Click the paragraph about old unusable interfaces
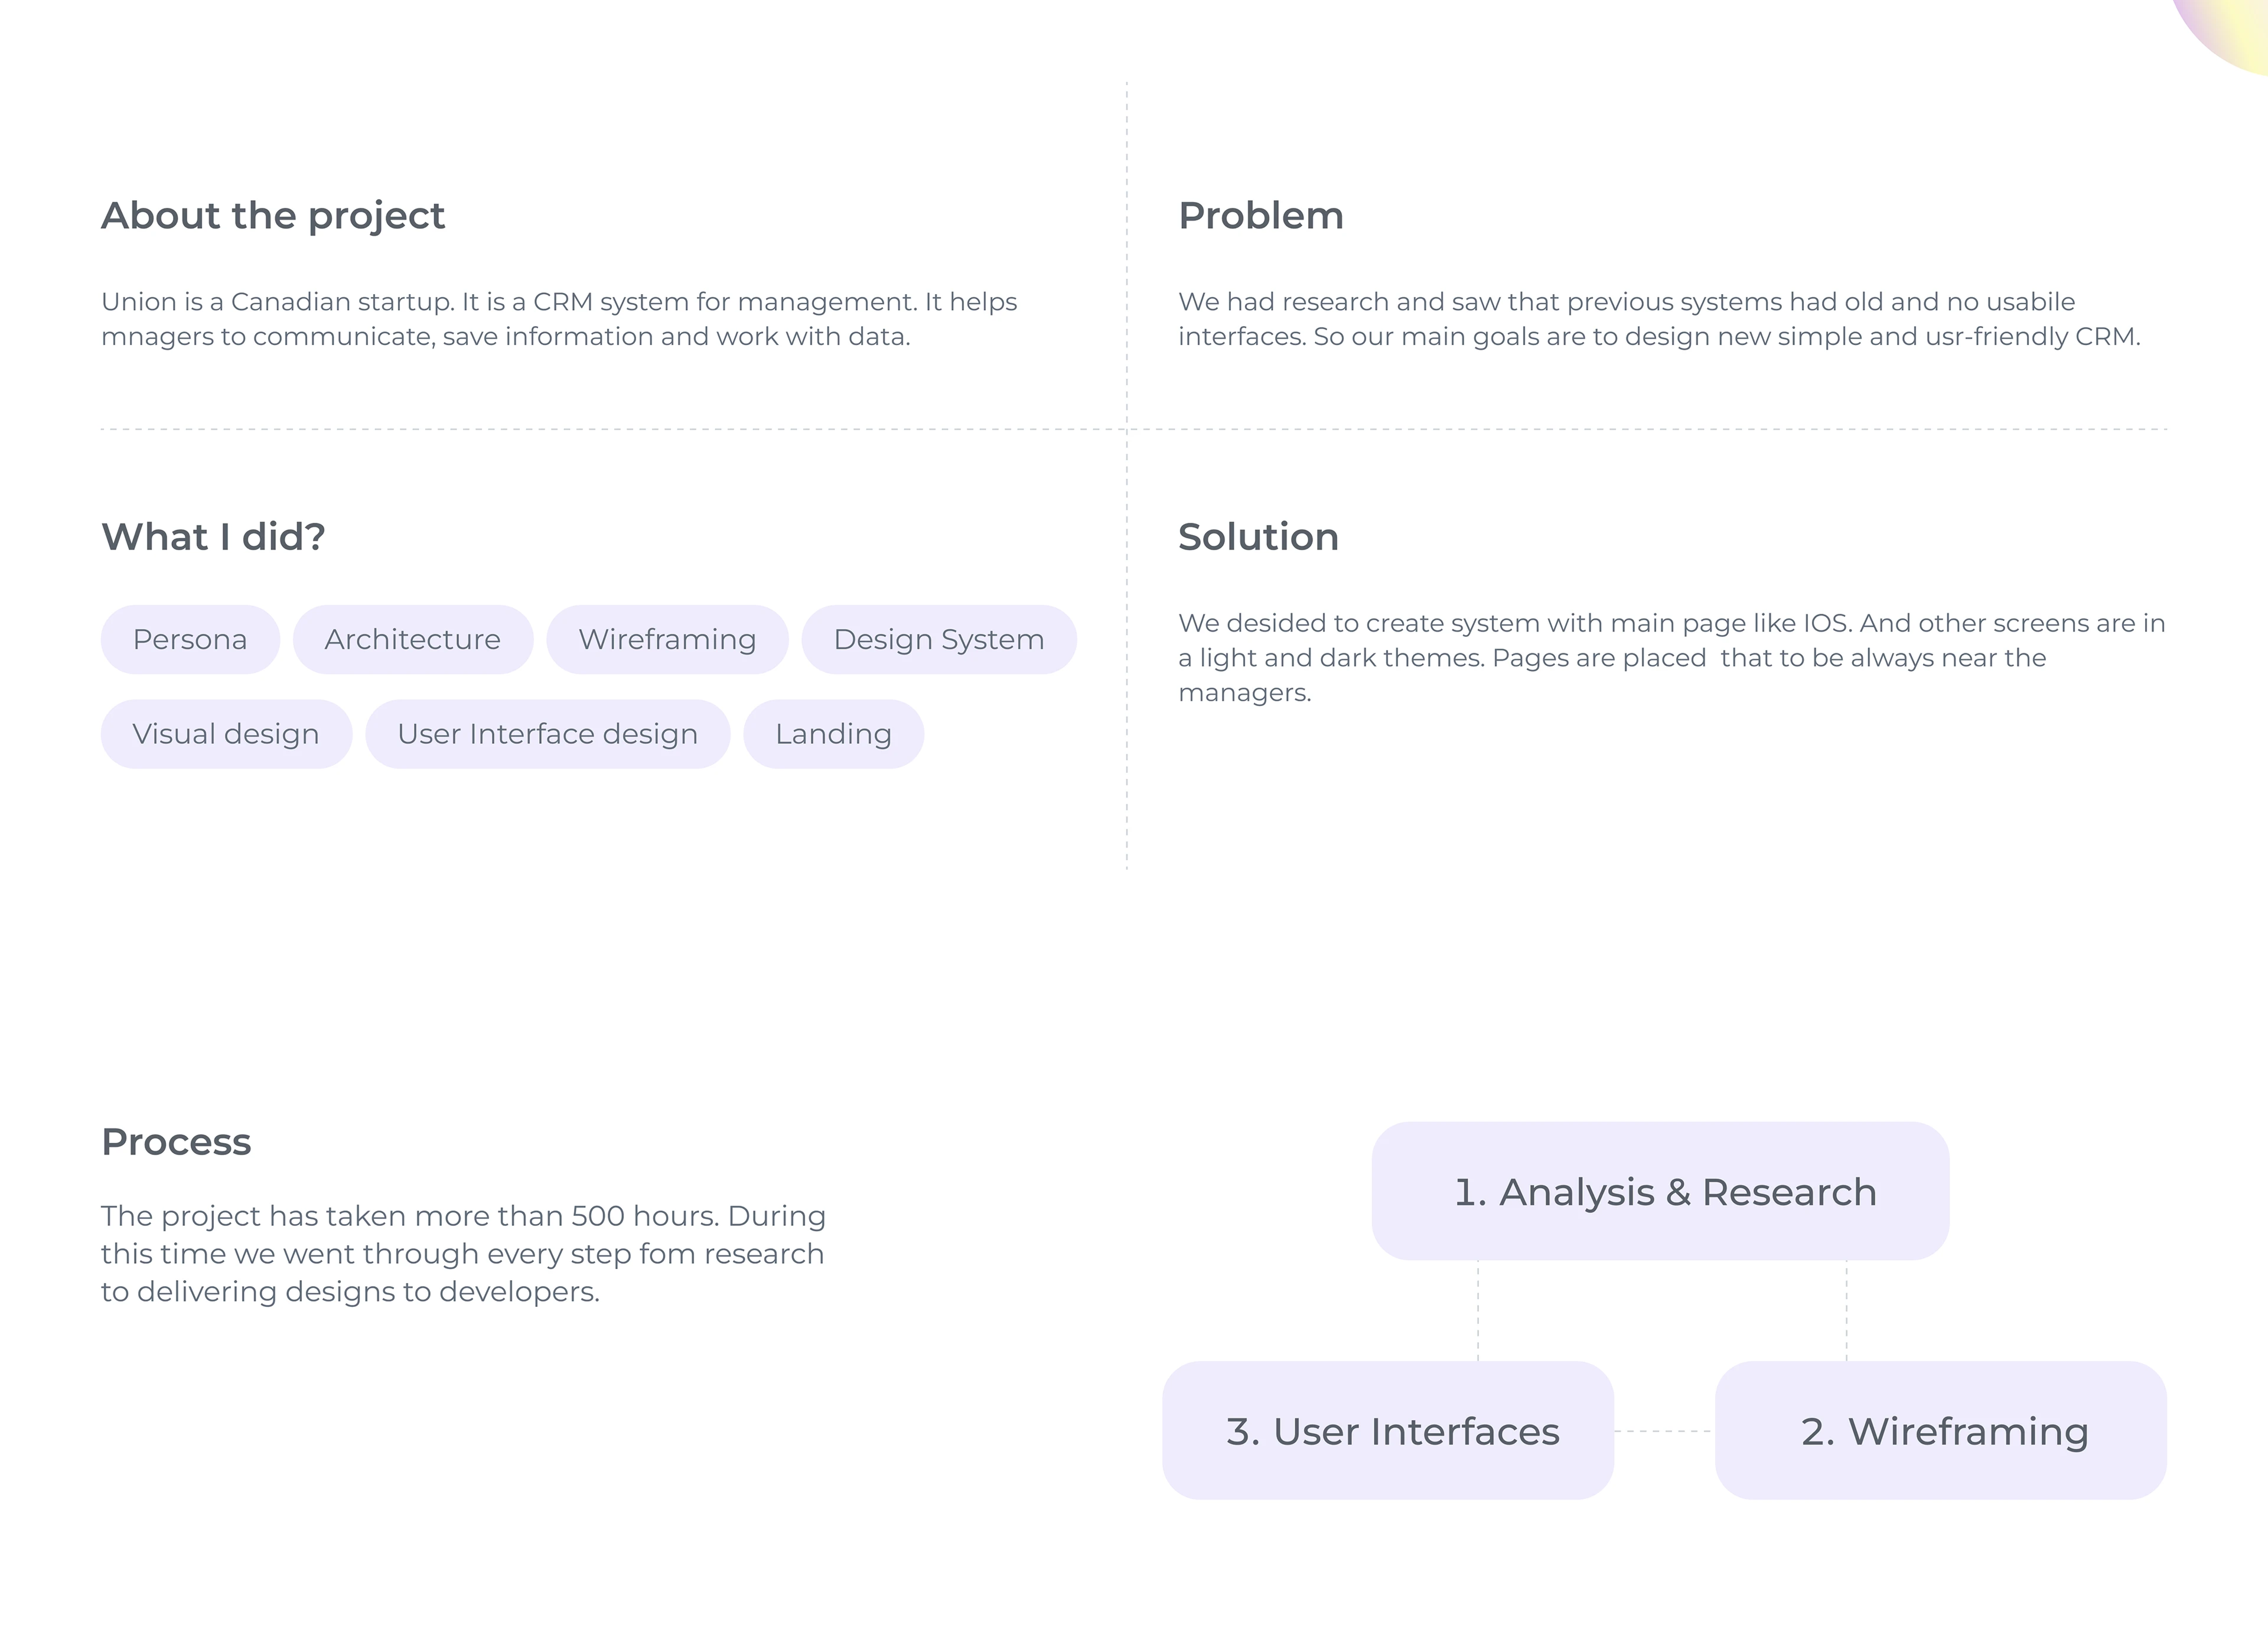This screenshot has height=1640, width=2268. click(1658, 319)
